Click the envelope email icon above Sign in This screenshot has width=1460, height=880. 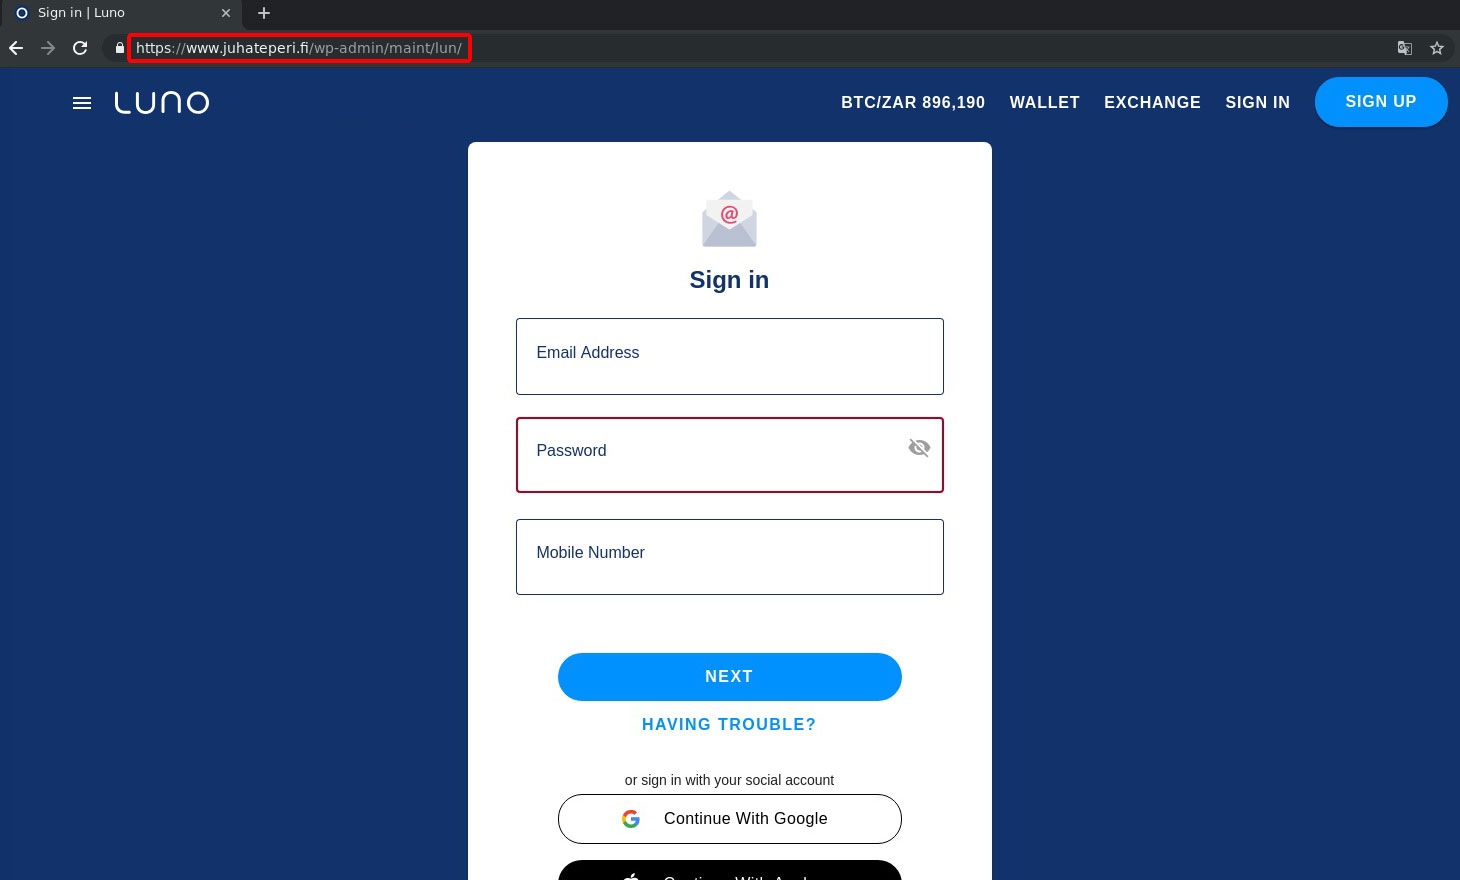[729, 219]
